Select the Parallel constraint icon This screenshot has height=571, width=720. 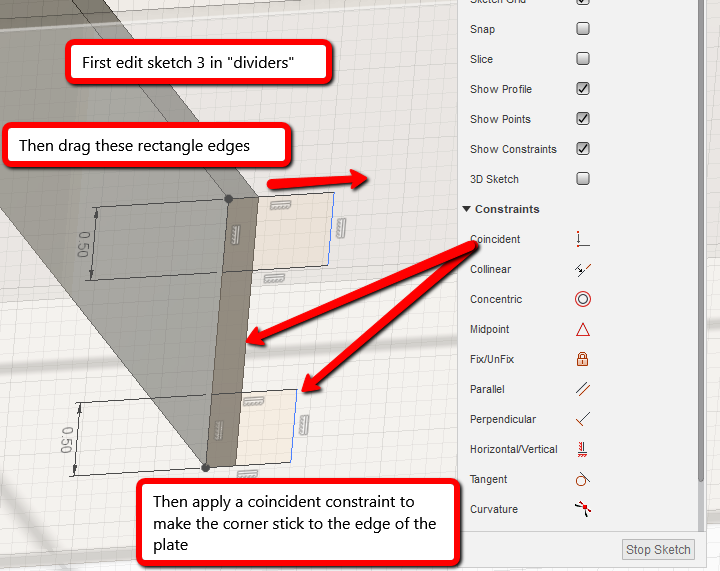pos(583,389)
